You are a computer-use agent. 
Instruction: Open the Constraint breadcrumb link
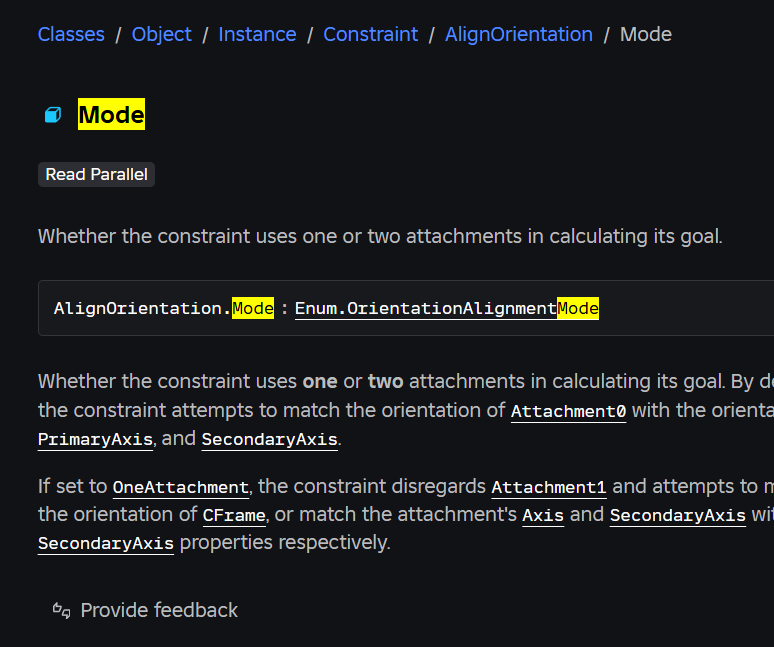coord(370,35)
